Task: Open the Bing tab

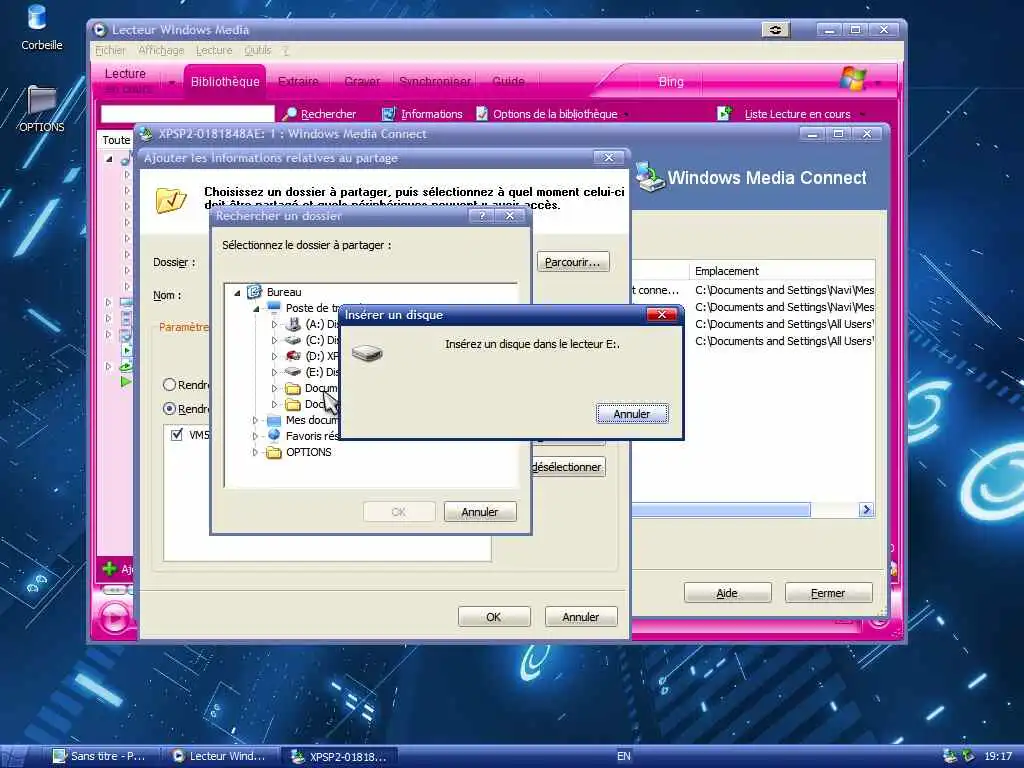Action: (671, 82)
